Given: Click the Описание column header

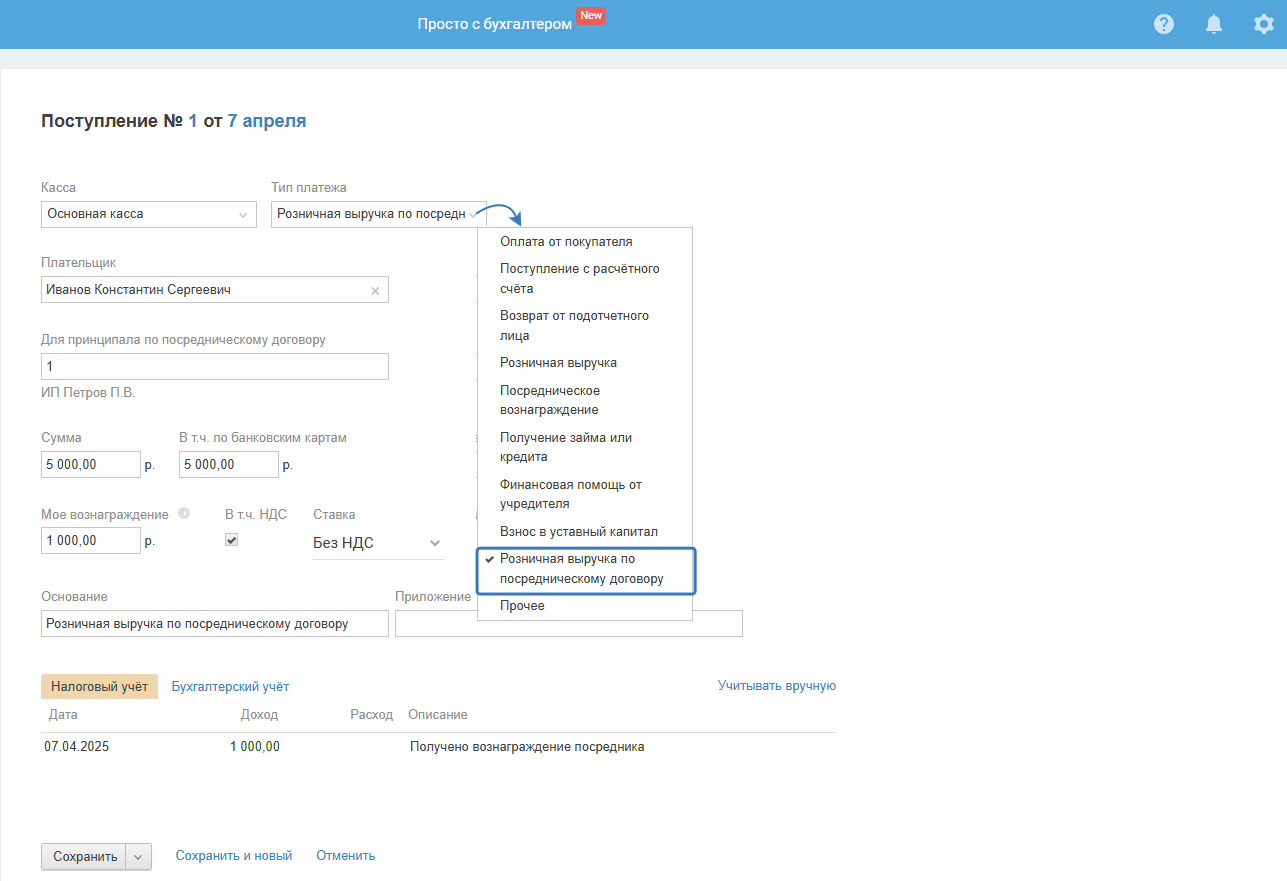Looking at the screenshot, I should (x=438, y=715).
